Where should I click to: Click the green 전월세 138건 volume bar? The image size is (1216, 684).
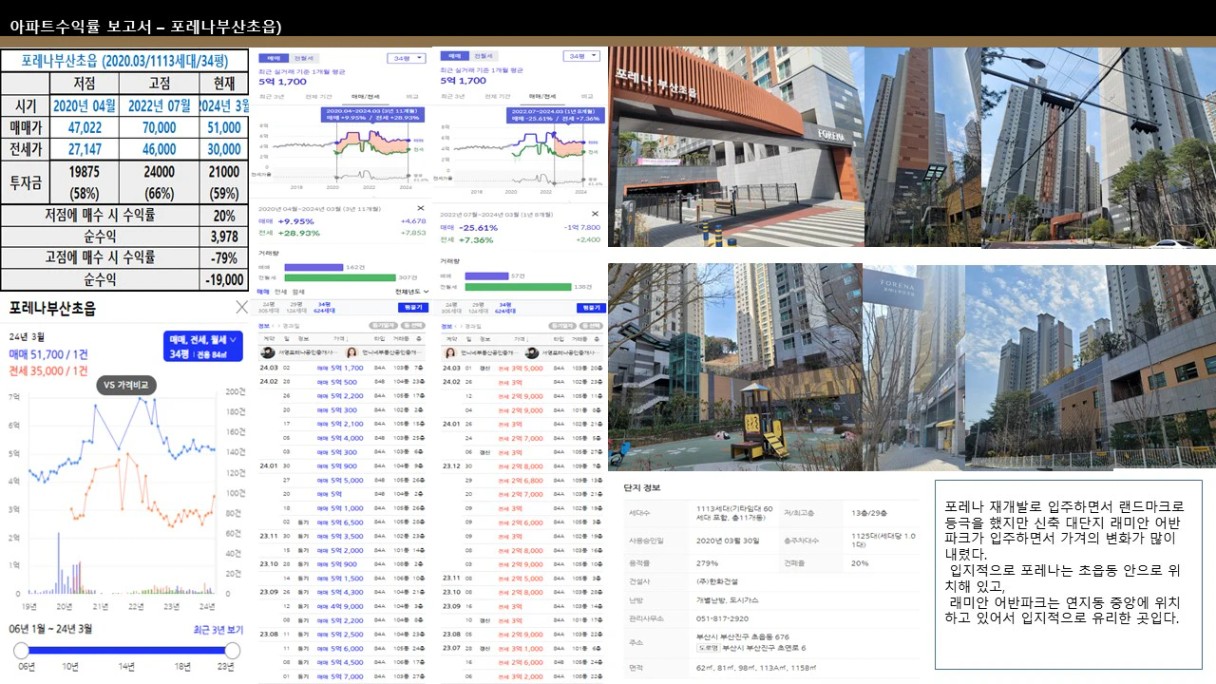point(517,288)
